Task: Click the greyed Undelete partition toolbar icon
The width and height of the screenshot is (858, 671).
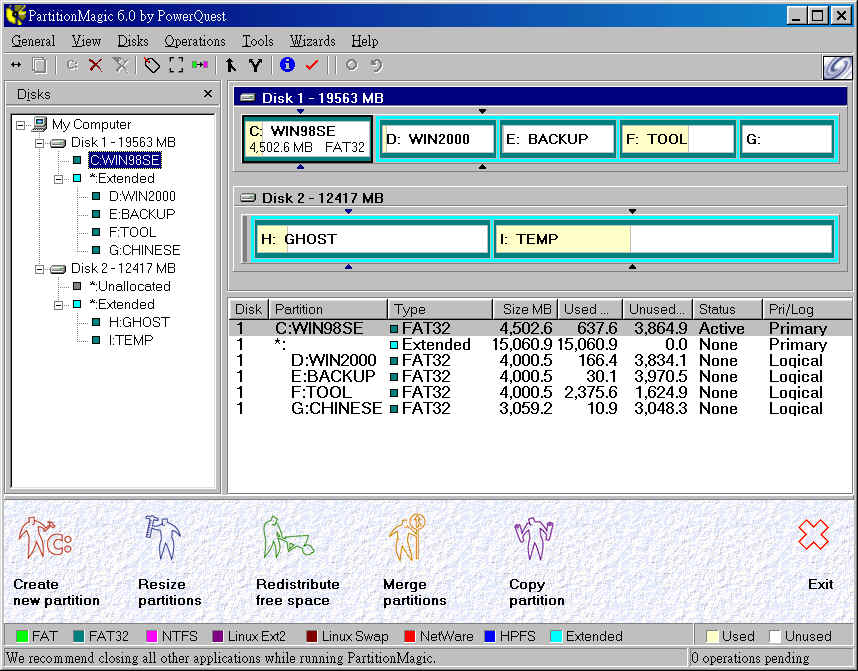Action: (x=120, y=65)
